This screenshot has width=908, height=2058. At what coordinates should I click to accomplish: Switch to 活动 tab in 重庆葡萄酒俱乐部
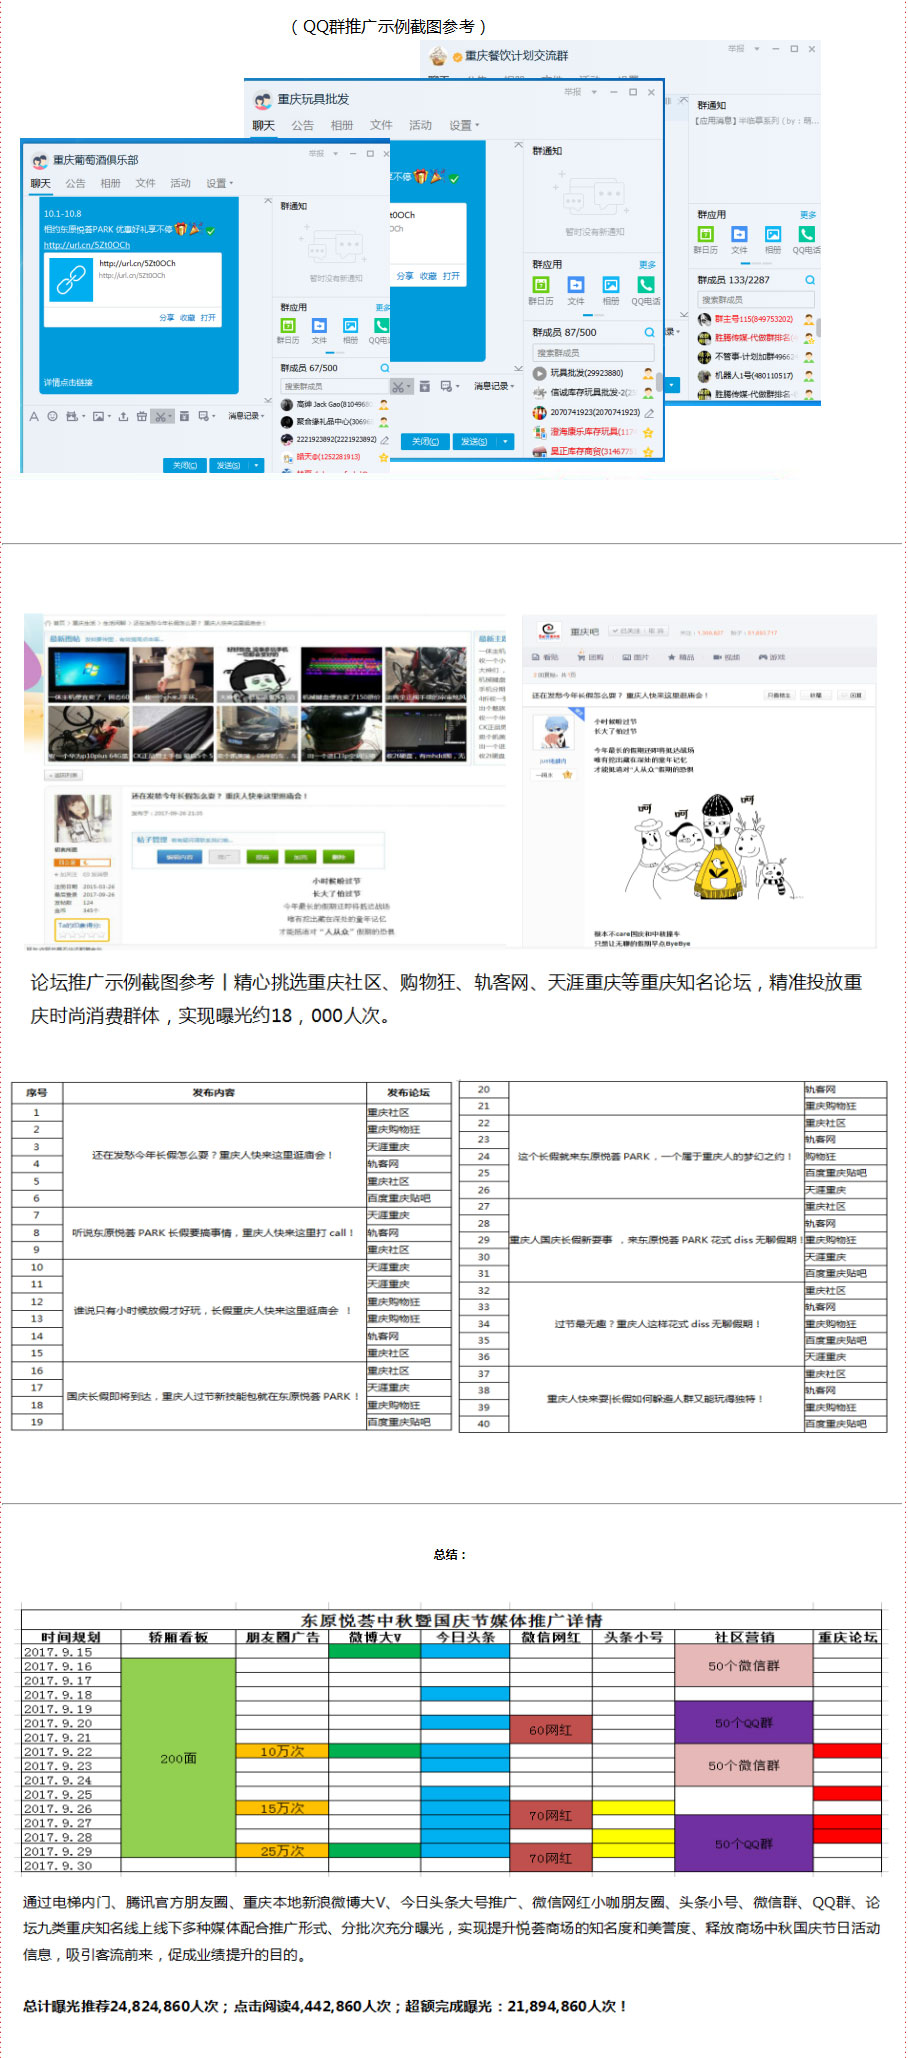coord(180,183)
